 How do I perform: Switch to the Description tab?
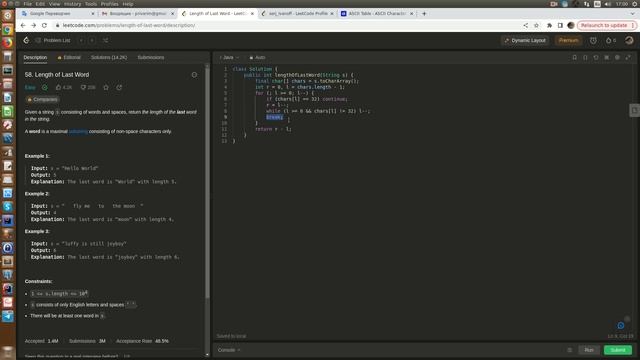[35, 58]
